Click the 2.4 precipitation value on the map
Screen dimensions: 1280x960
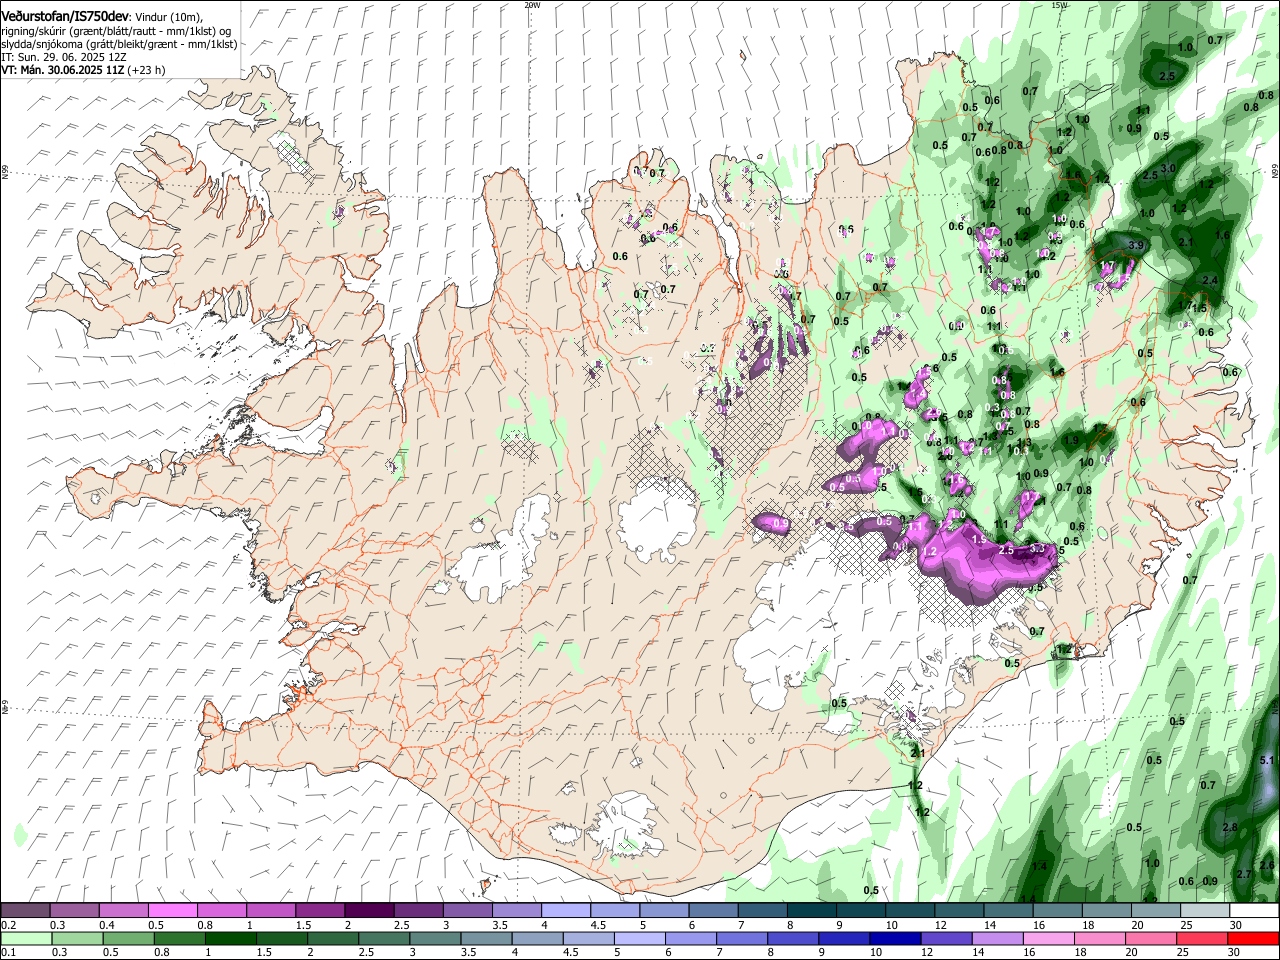1210,281
